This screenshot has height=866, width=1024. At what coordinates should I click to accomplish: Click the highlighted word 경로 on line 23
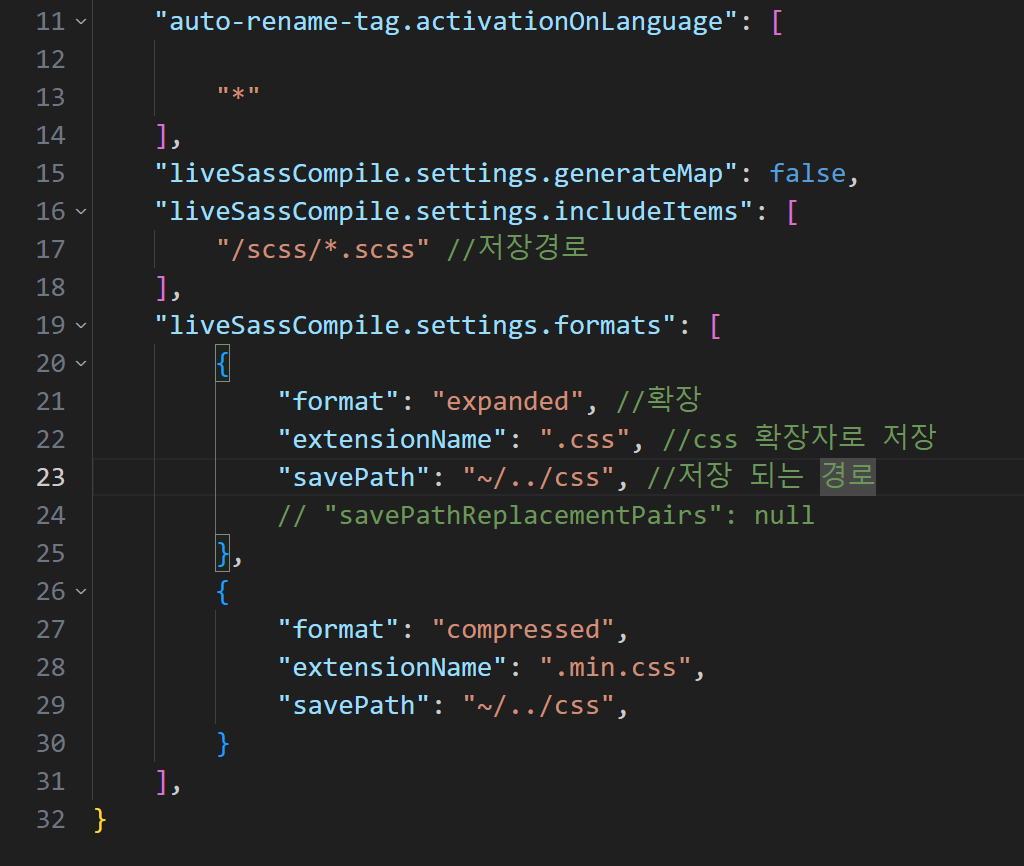(848, 476)
